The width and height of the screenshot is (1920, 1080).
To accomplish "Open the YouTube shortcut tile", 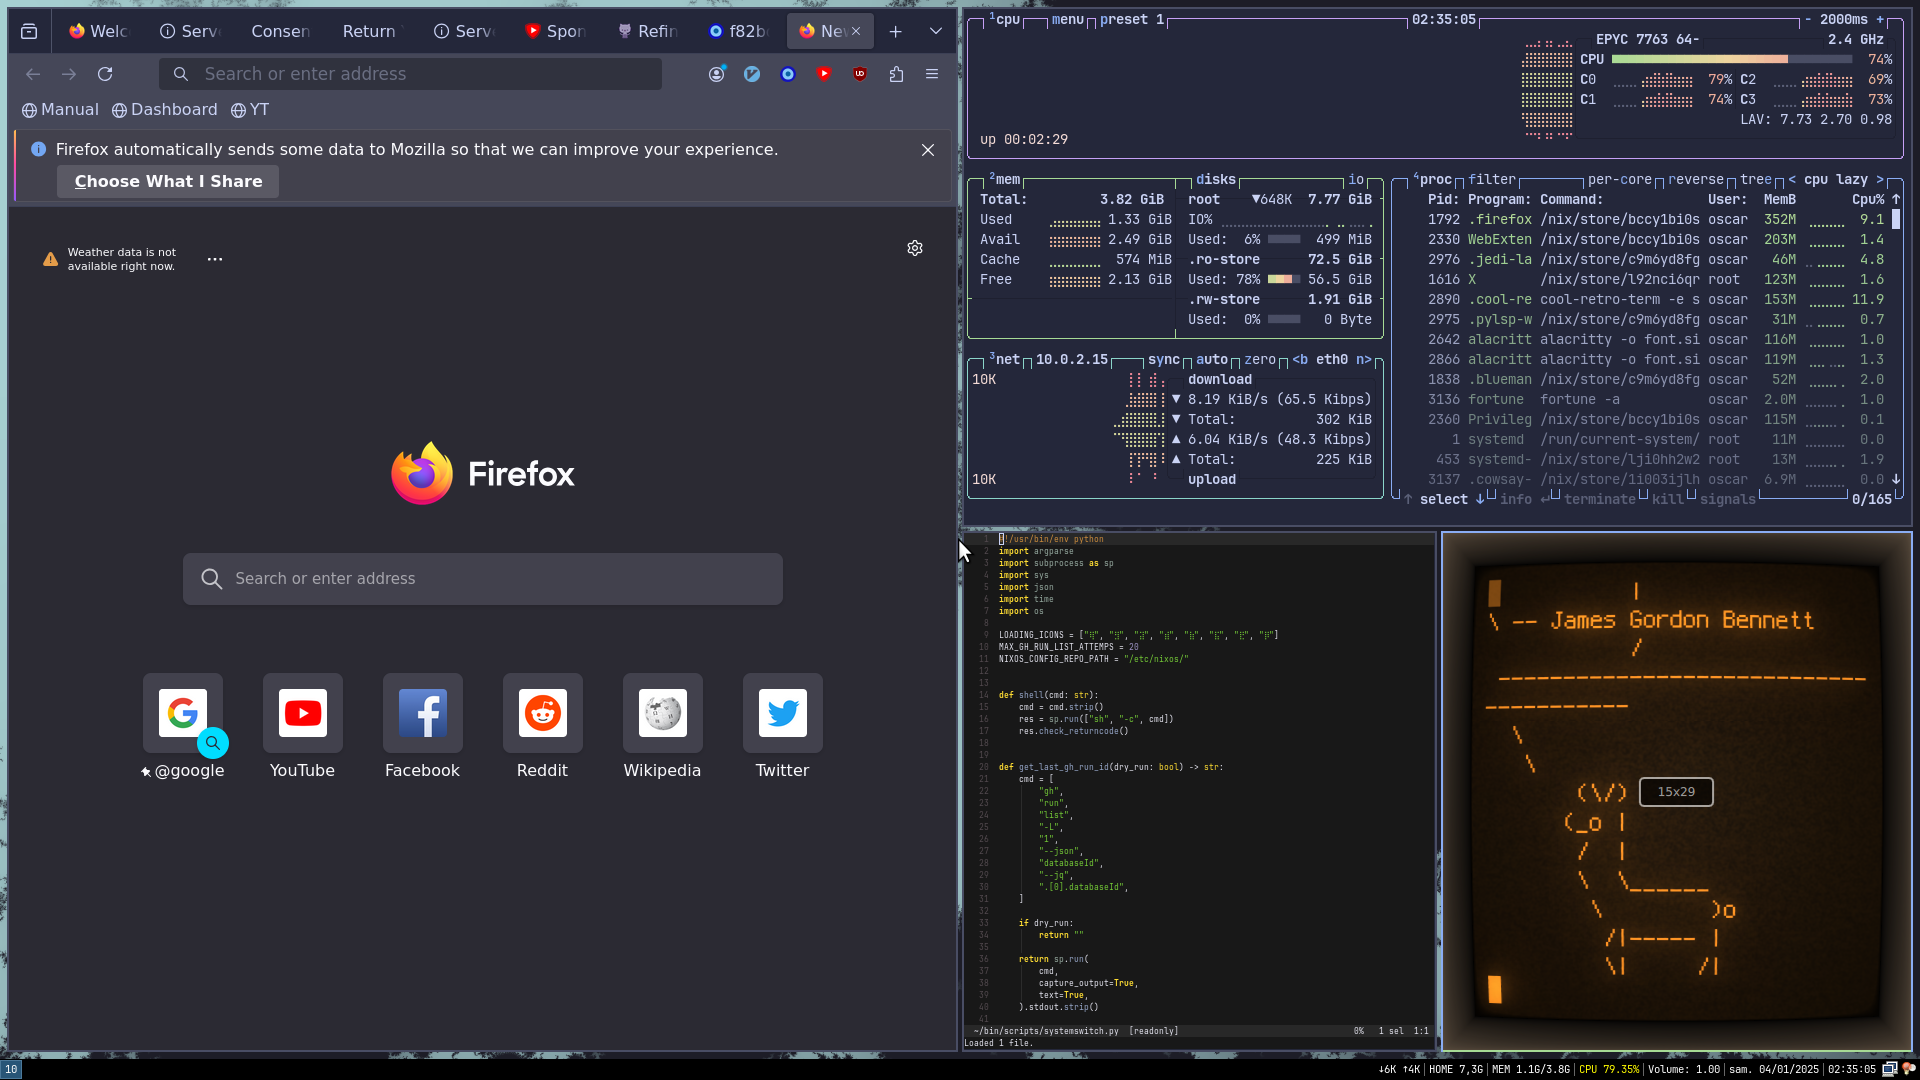I will 303,727.
